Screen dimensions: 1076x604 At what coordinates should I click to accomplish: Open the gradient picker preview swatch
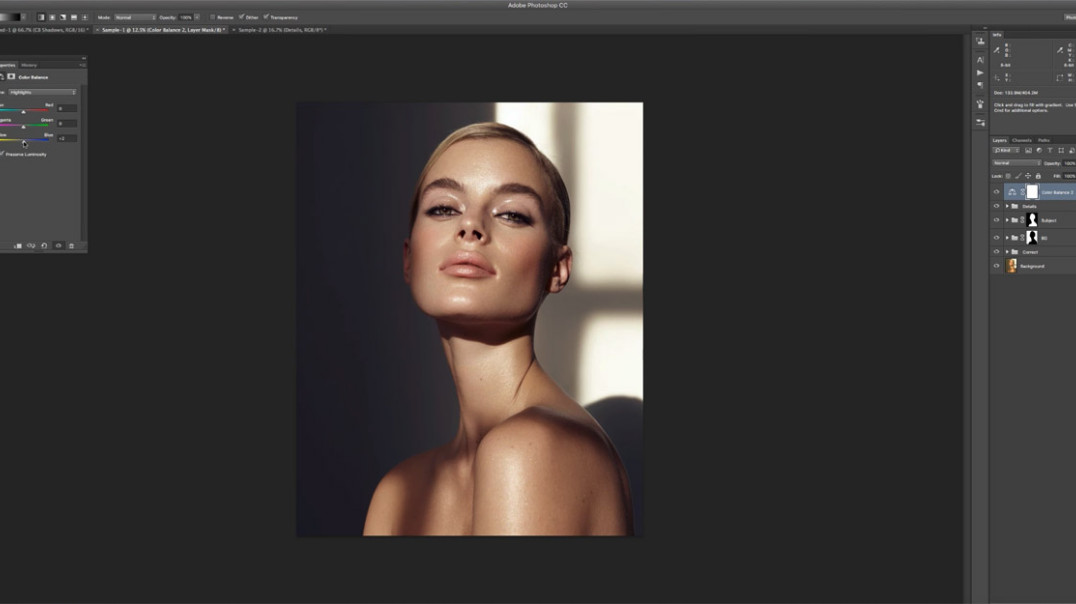coord(10,17)
